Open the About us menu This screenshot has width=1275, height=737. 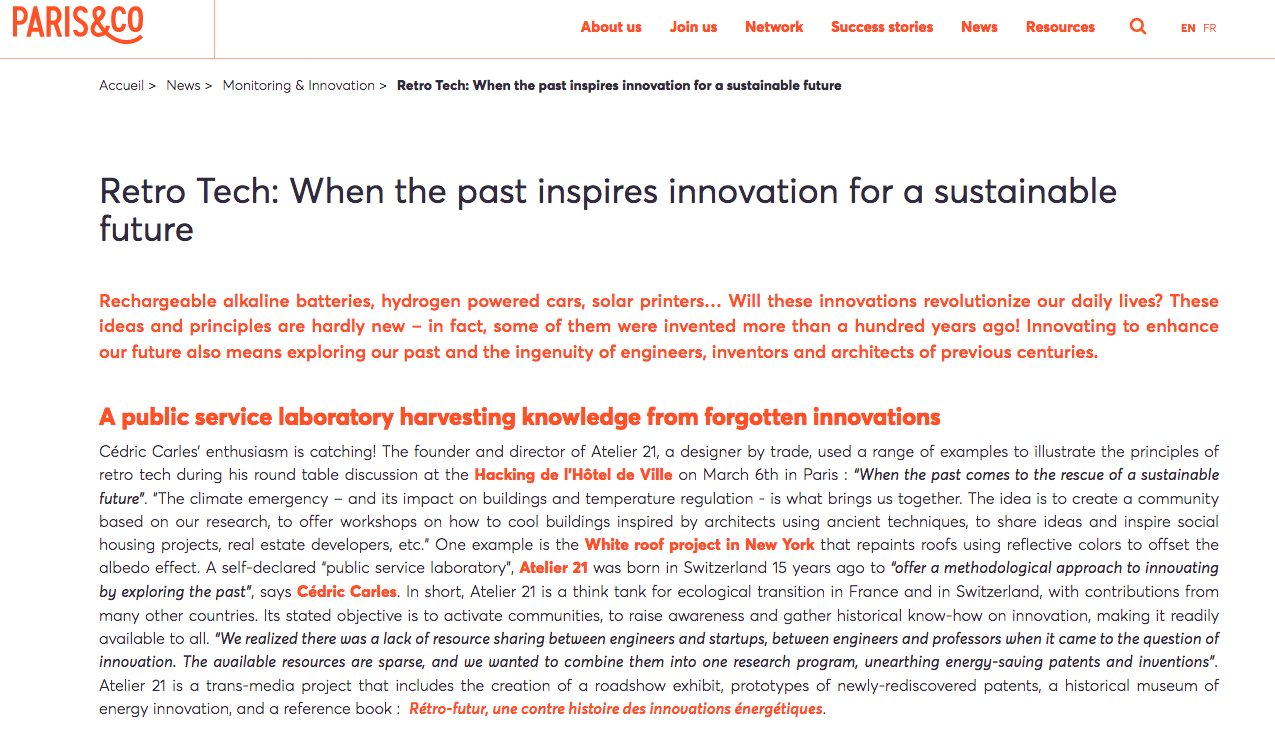coord(611,27)
